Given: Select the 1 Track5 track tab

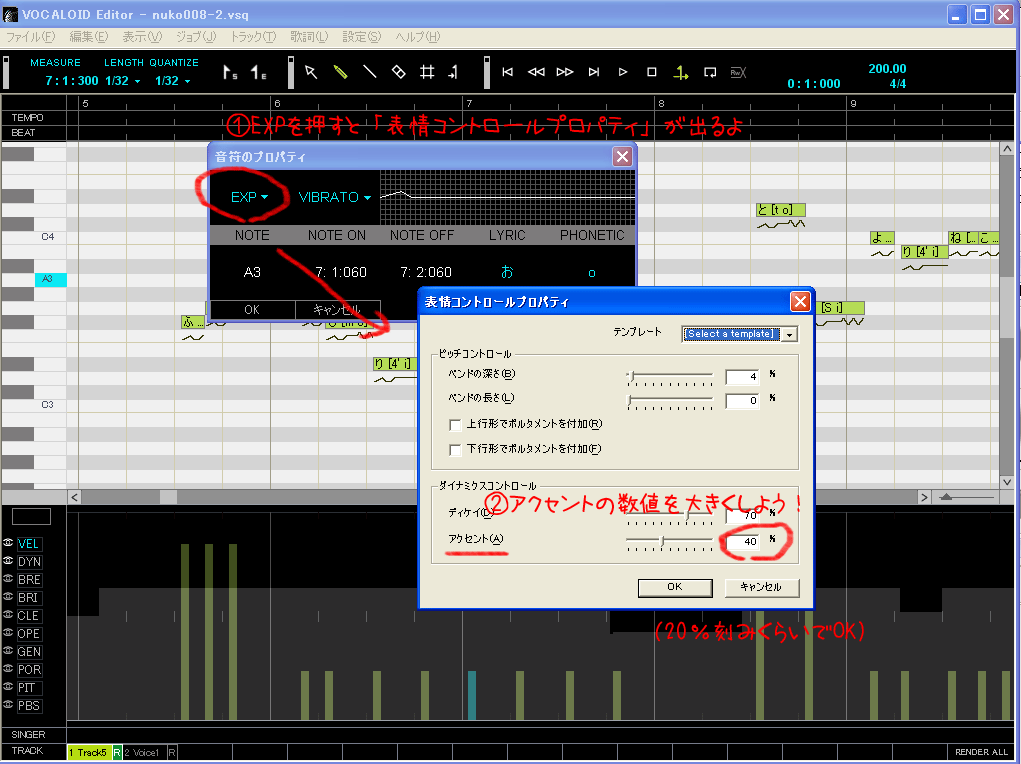Looking at the screenshot, I should tap(89, 752).
